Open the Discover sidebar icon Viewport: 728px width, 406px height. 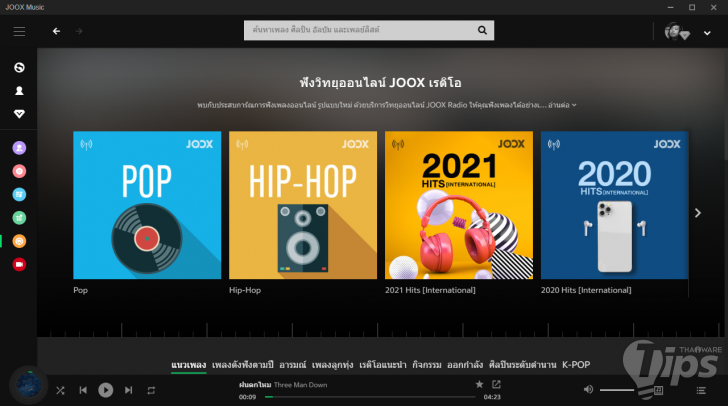19,67
